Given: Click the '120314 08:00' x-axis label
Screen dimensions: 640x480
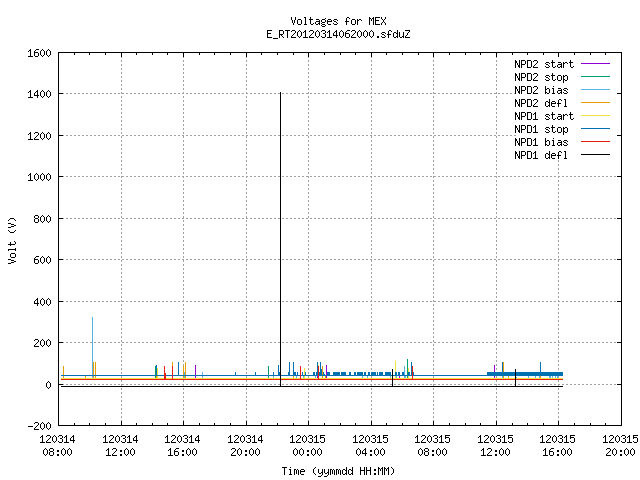Looking at the screenshot, I should 58,446.
